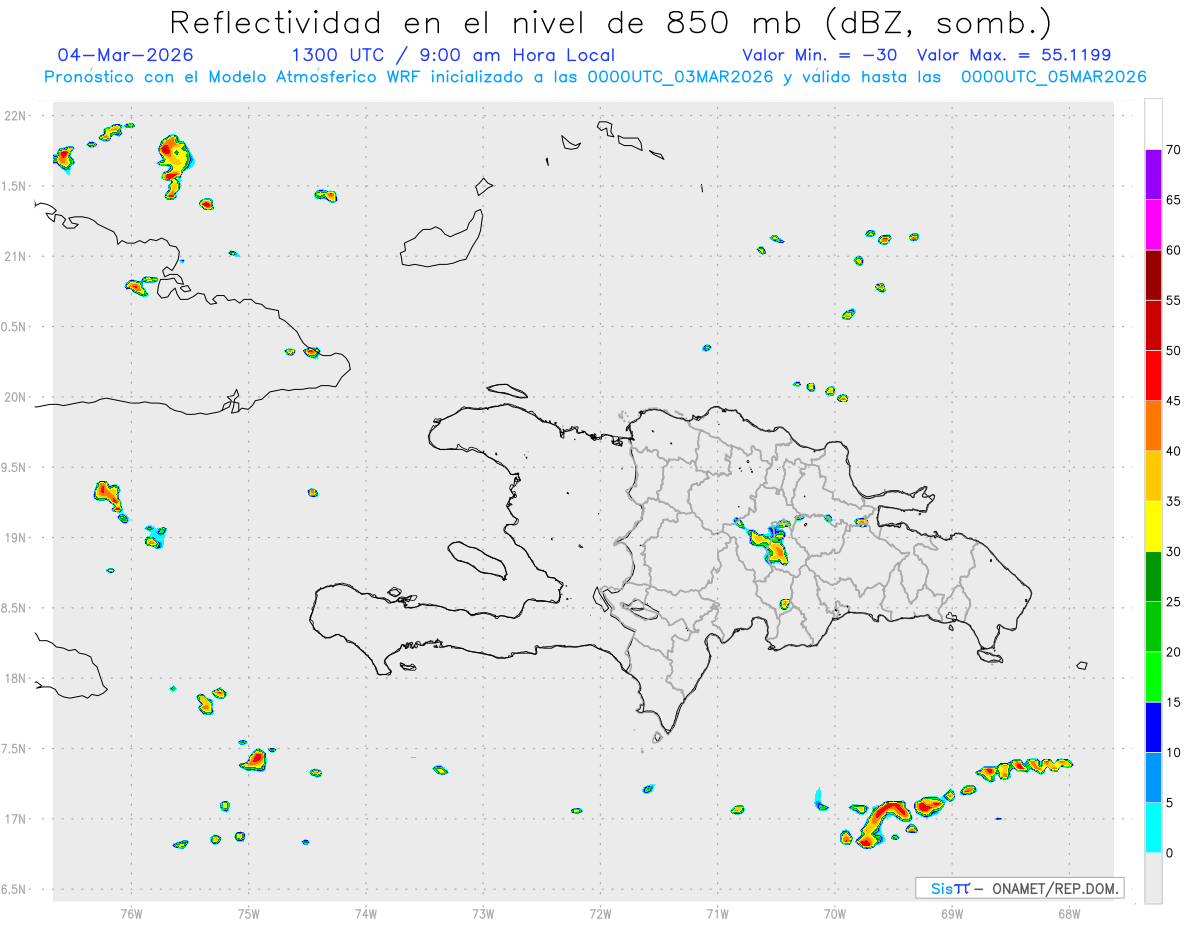Click the '69W' longitude label
Viewport: 1200px width, 927px height.
click(x=952, y=914)
